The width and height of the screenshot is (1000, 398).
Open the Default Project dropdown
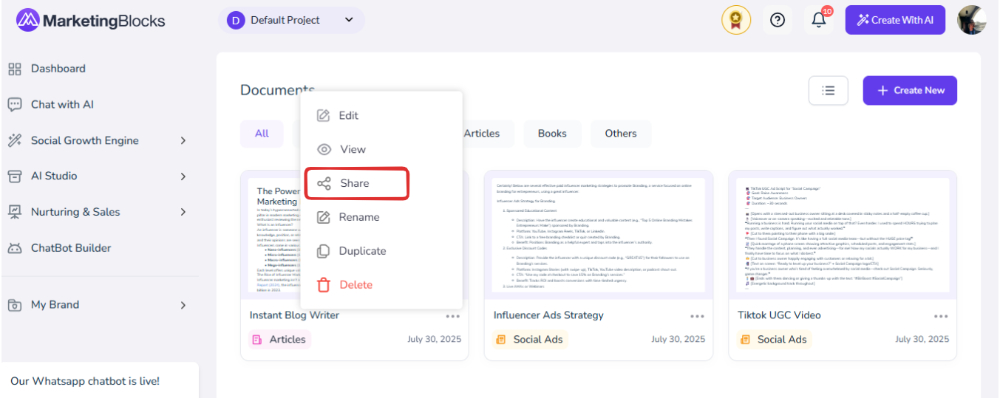click(291, 20)
